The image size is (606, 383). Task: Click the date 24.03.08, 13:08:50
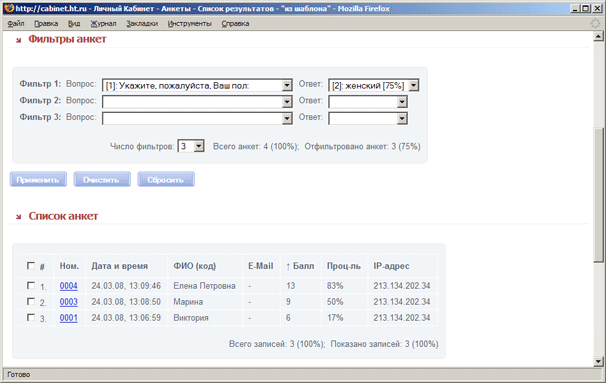tap(126, 301)
